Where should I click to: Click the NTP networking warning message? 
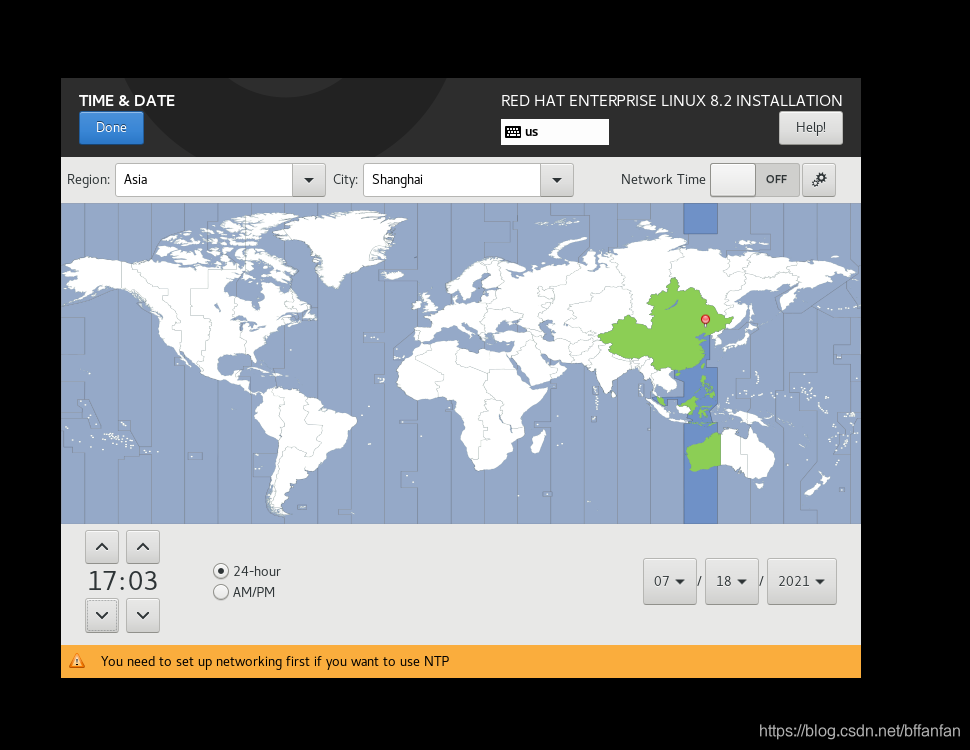coord(275,662)
